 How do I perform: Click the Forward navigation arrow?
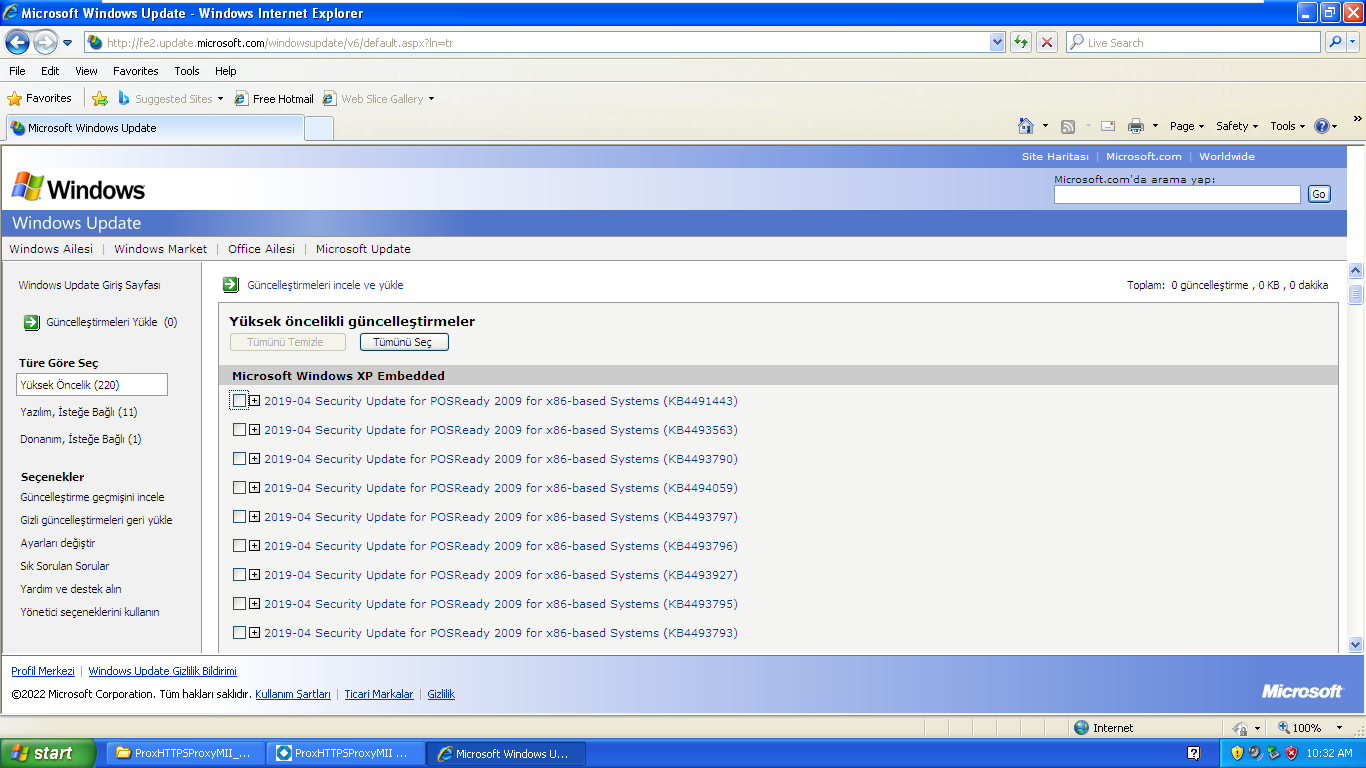[45, 43]
